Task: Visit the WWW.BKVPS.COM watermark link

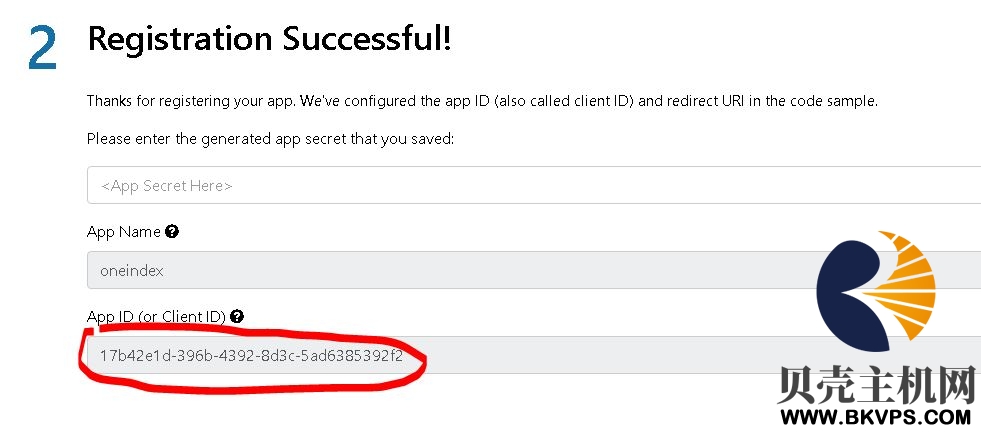Action: (x=876, y=416)
